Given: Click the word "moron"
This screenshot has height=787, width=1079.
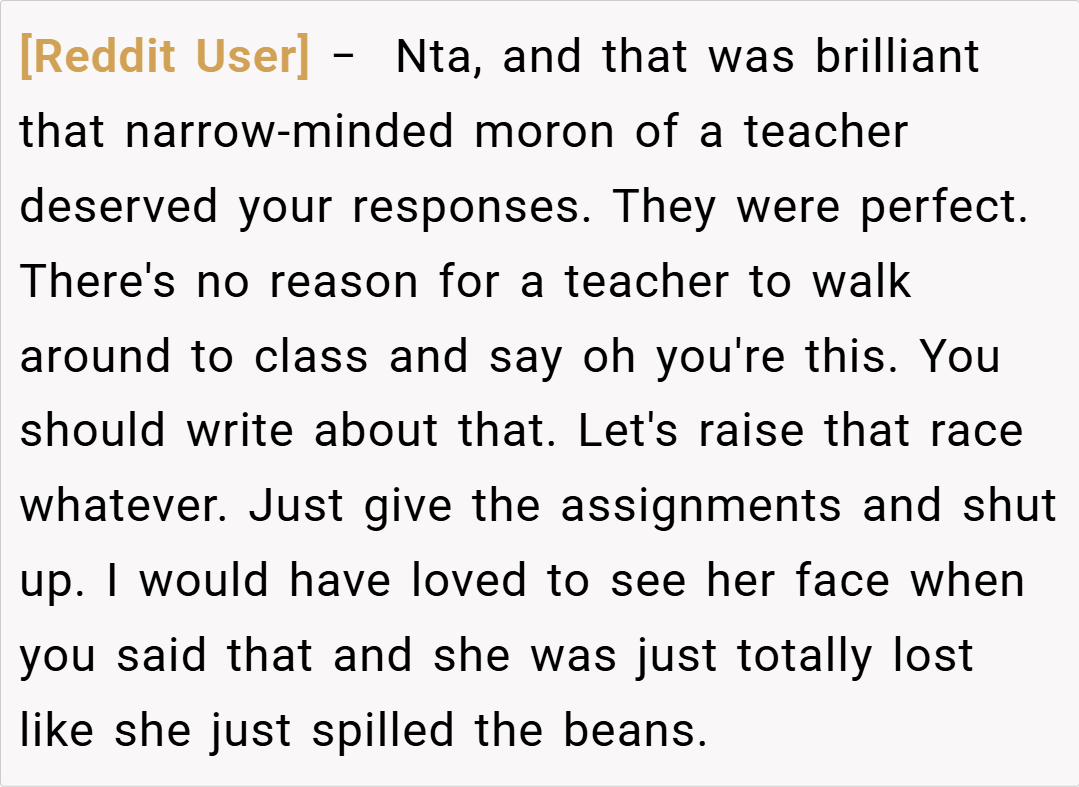Looking at the screenshot, I should click(544, 132).
